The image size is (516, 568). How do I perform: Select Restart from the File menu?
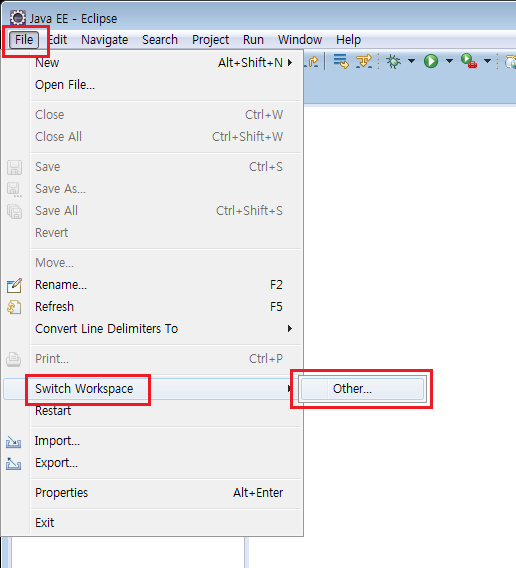(x=167, y=411)
